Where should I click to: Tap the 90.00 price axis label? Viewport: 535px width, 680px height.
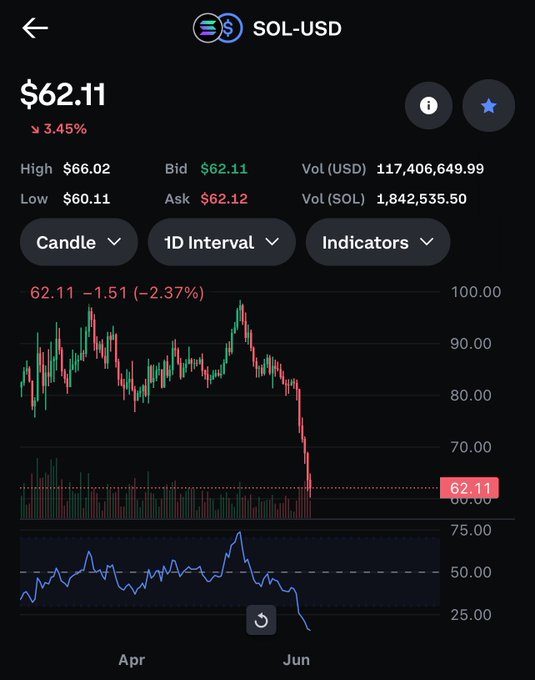click(x=471, y=344)
